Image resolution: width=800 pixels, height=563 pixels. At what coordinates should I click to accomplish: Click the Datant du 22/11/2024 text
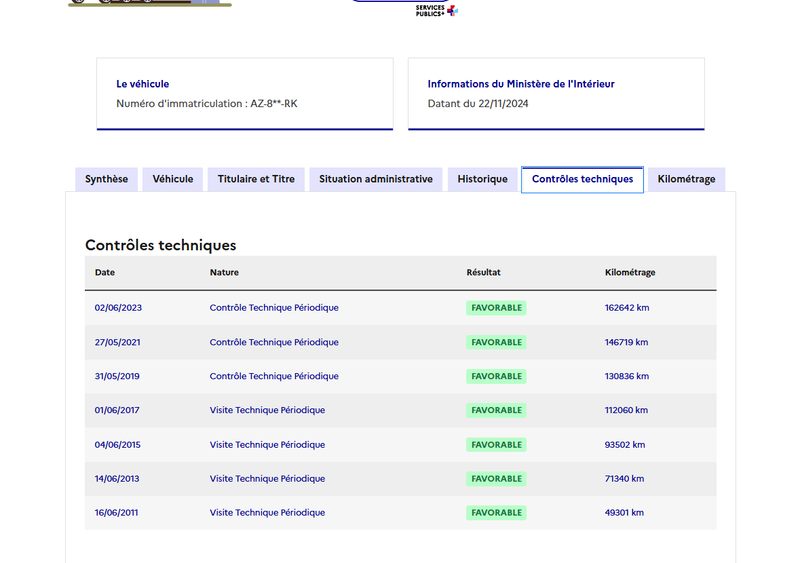478,104
